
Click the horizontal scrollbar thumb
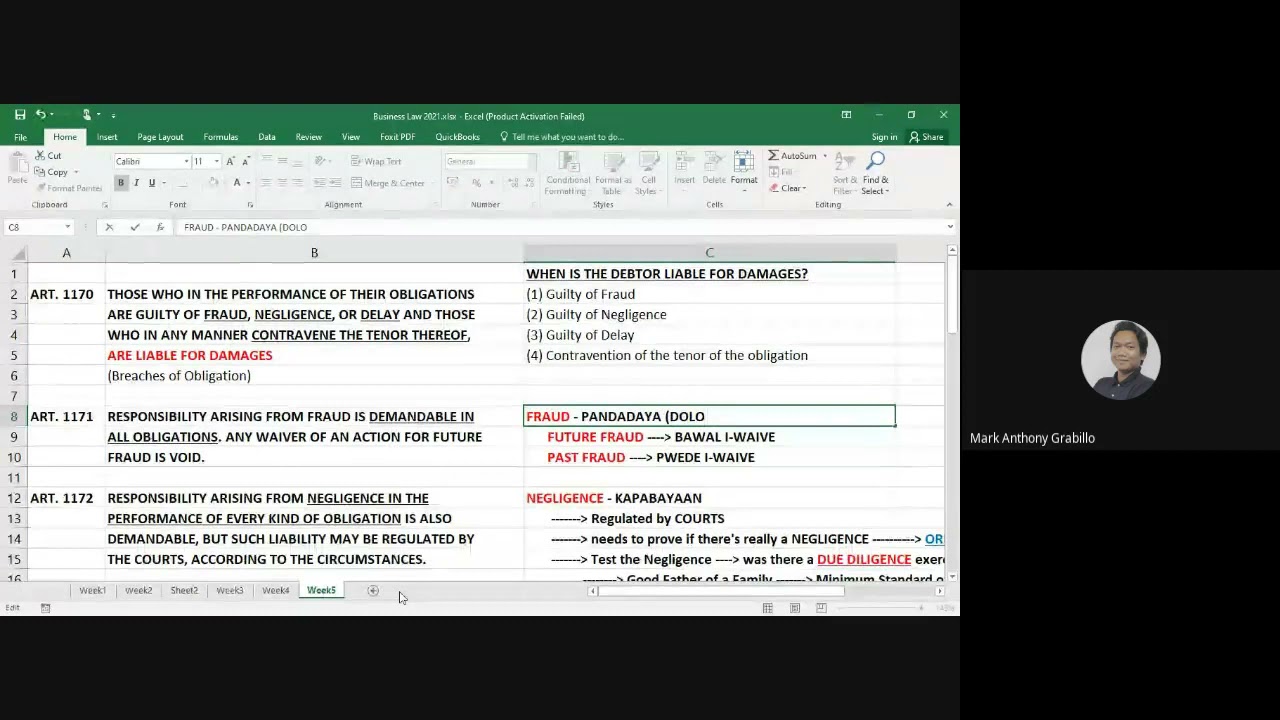[720, 591]
